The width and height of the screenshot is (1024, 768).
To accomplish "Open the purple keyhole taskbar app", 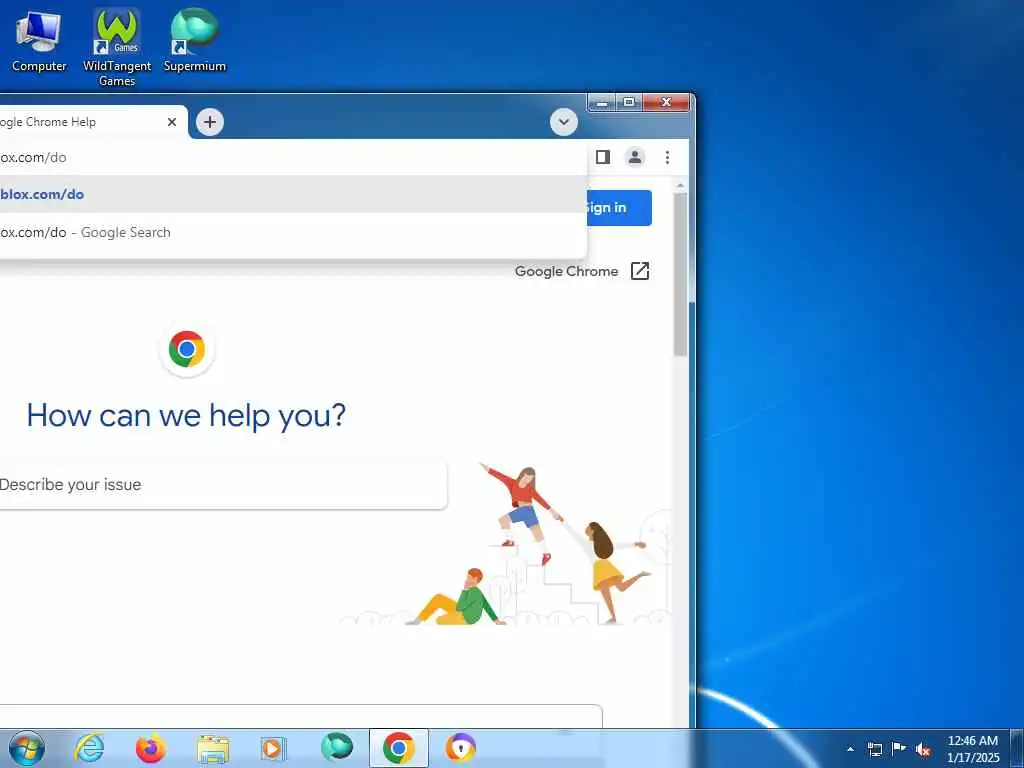I will click(x=460, y=748).
